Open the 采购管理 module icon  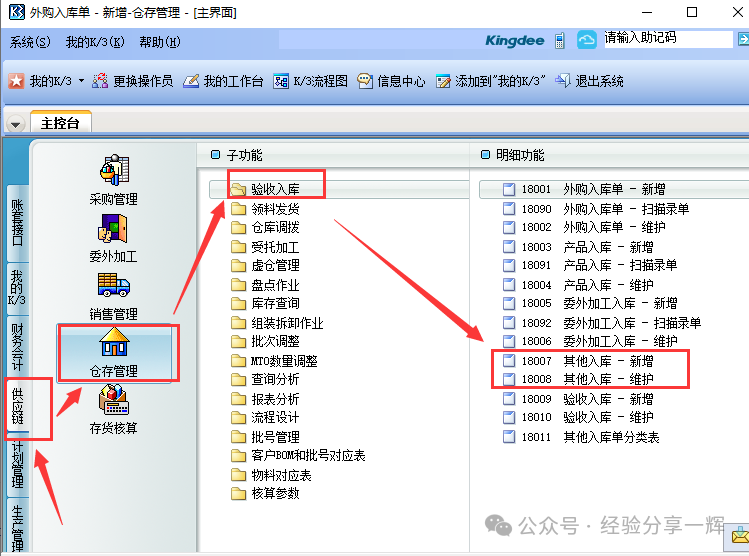click(113, 172)
